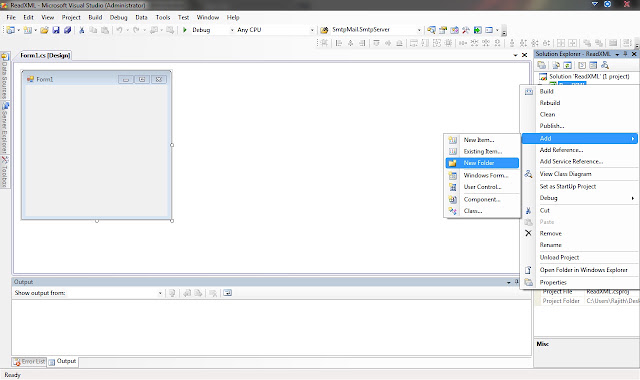Viewport: 640px width, 380px height.
Task: Click the Find in Files icon
Action: point(324,30)
